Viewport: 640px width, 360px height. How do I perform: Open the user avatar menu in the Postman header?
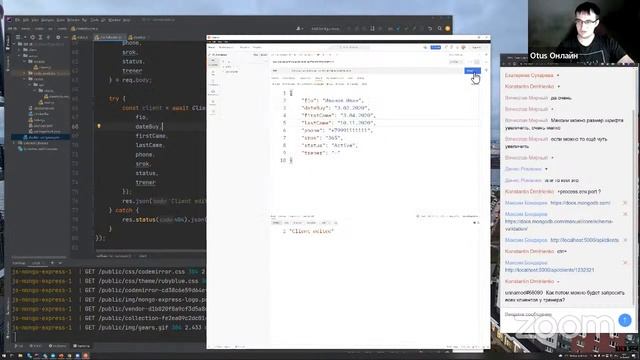(463, 47)
